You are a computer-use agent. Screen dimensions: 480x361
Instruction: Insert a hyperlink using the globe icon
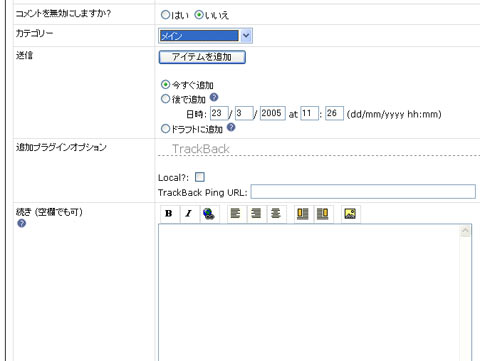[x=209, y=214]
